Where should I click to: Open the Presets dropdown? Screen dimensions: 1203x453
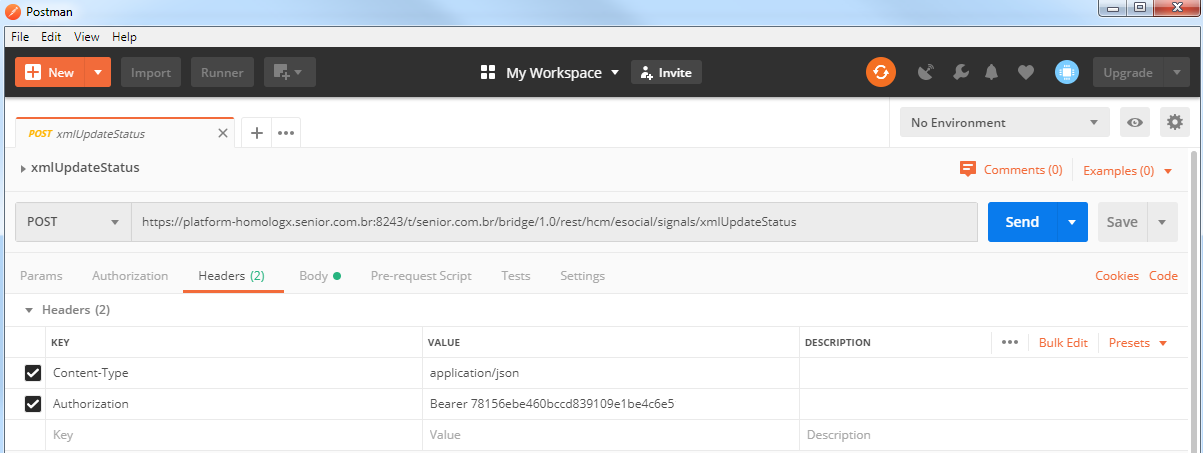(x=1138, y=343)
